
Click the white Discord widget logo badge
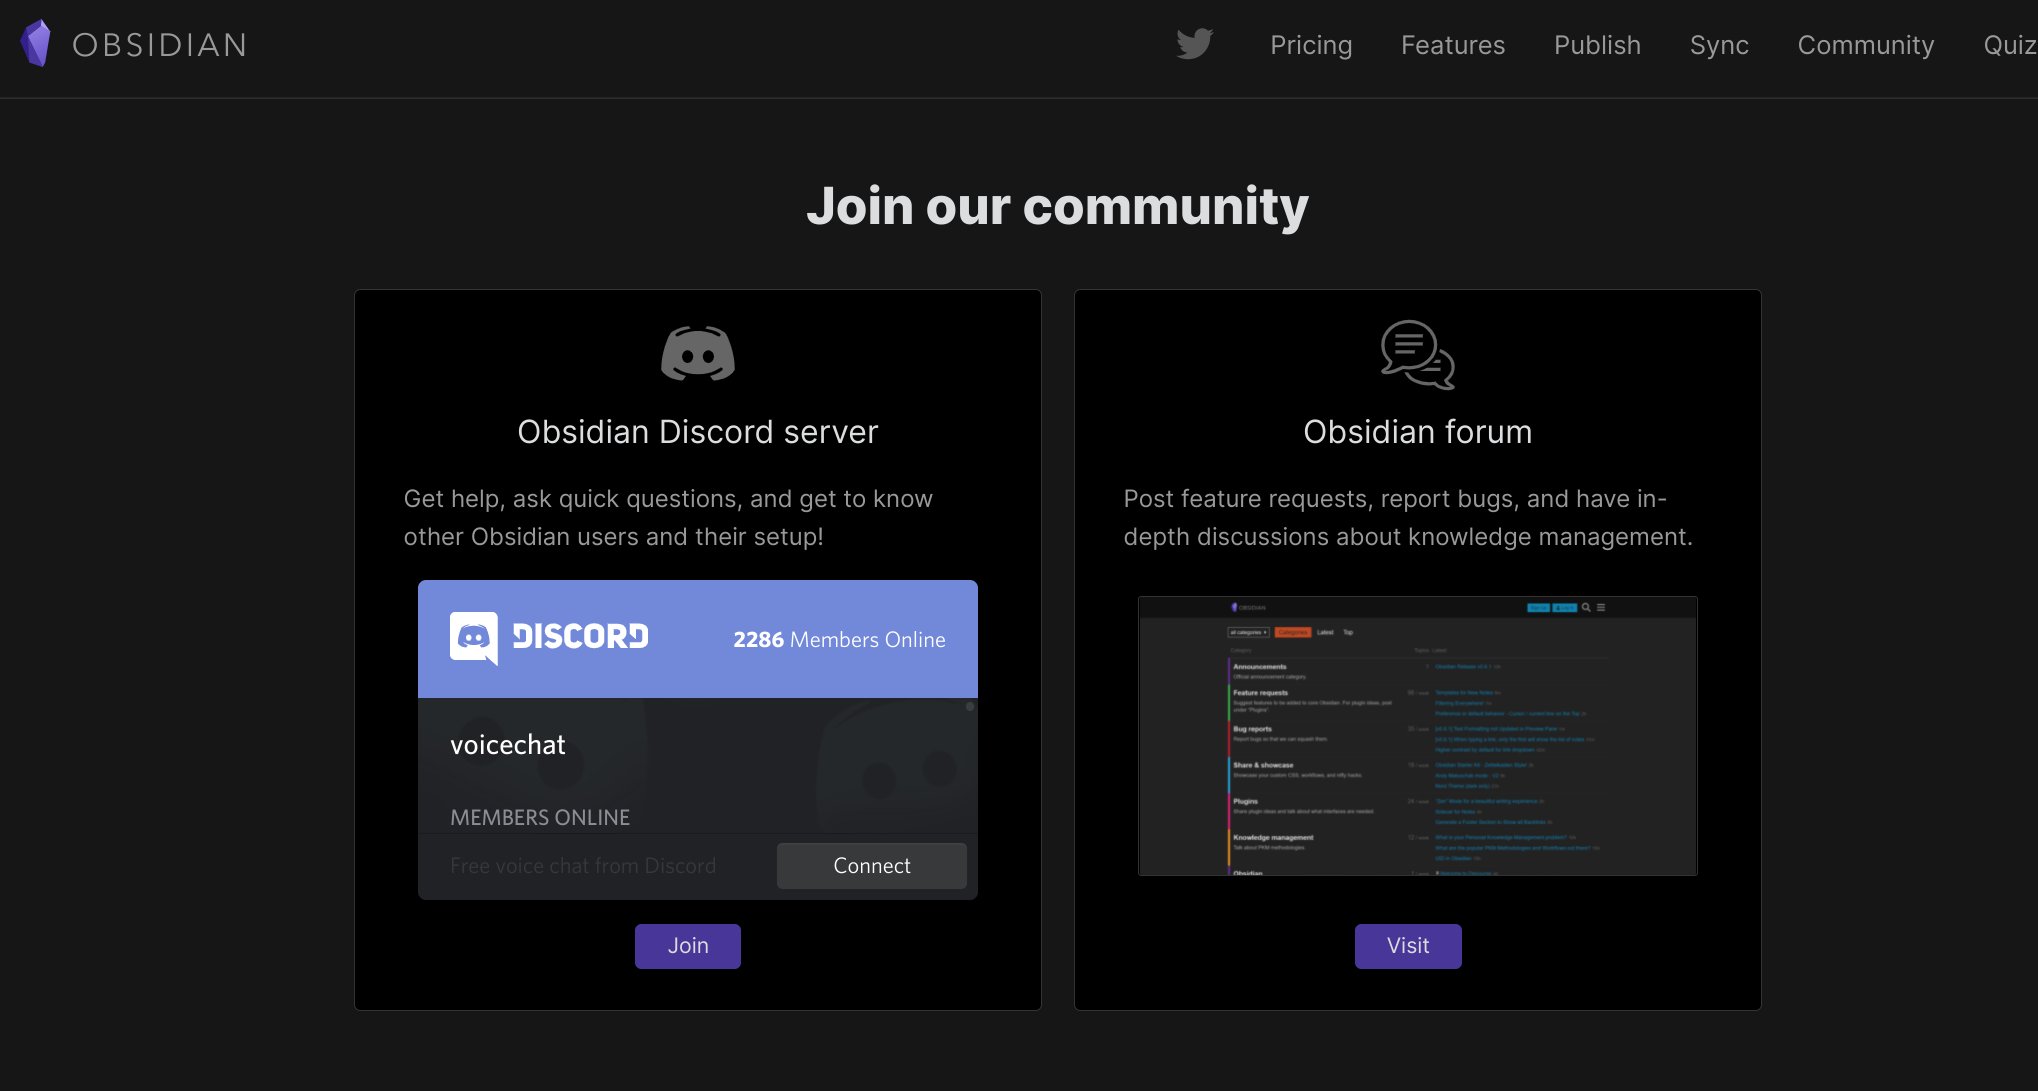474,637
